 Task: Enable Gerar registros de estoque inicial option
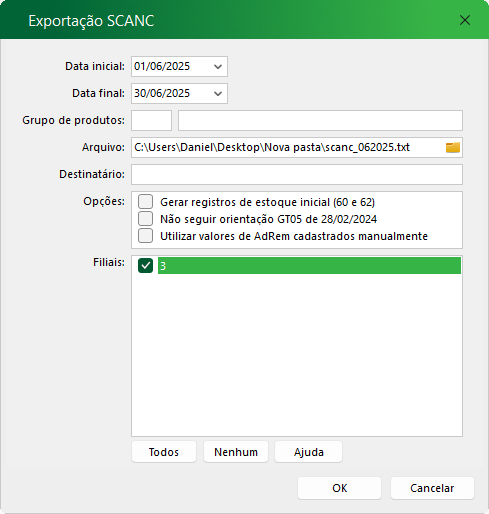coord(146,202)
